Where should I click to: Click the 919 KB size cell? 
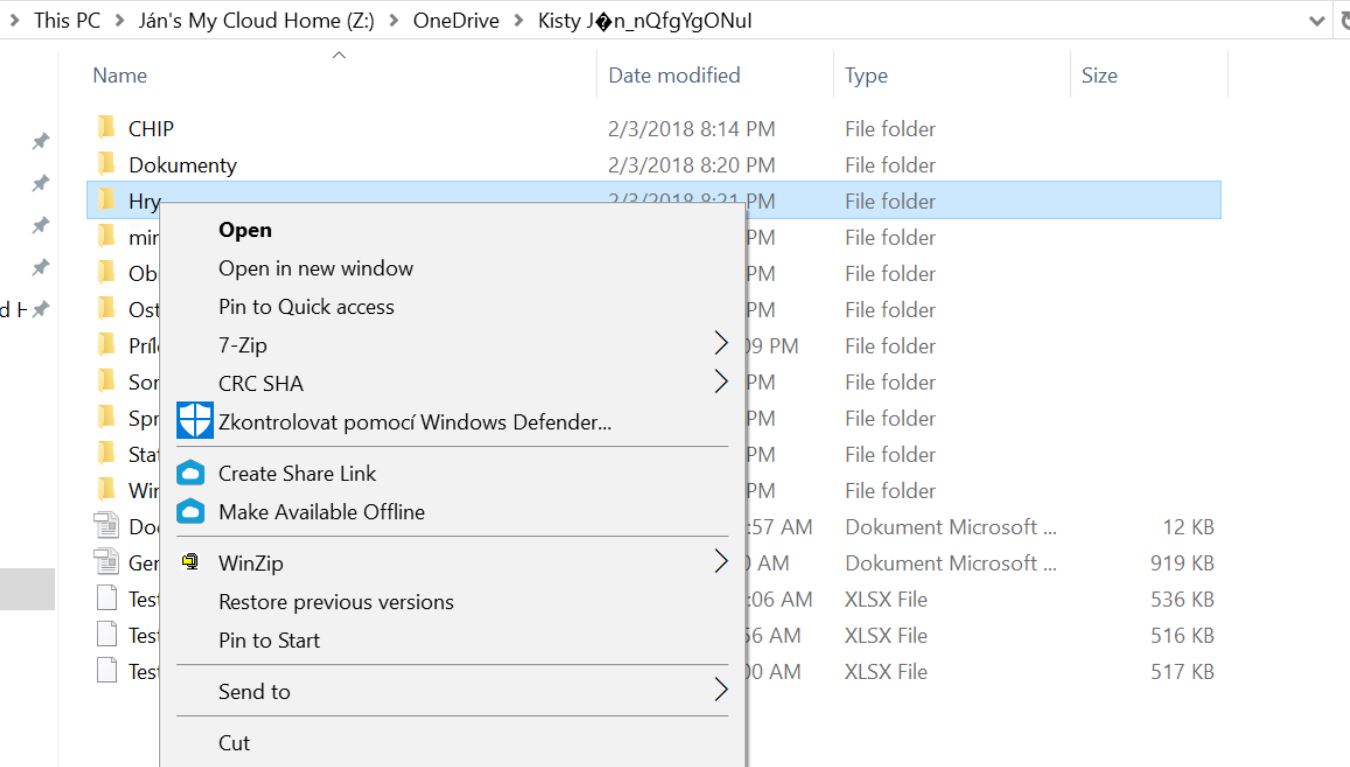click(1182, 562)
